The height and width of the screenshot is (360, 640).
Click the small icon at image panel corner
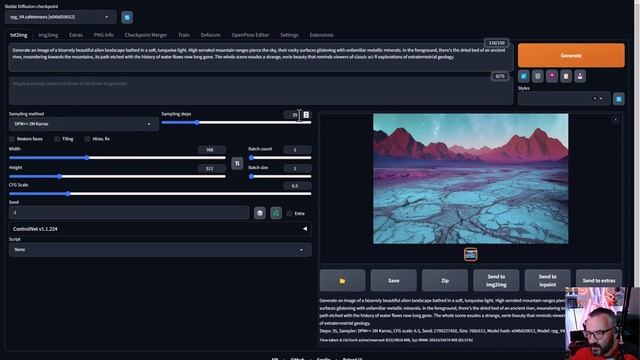pos(616,120)
